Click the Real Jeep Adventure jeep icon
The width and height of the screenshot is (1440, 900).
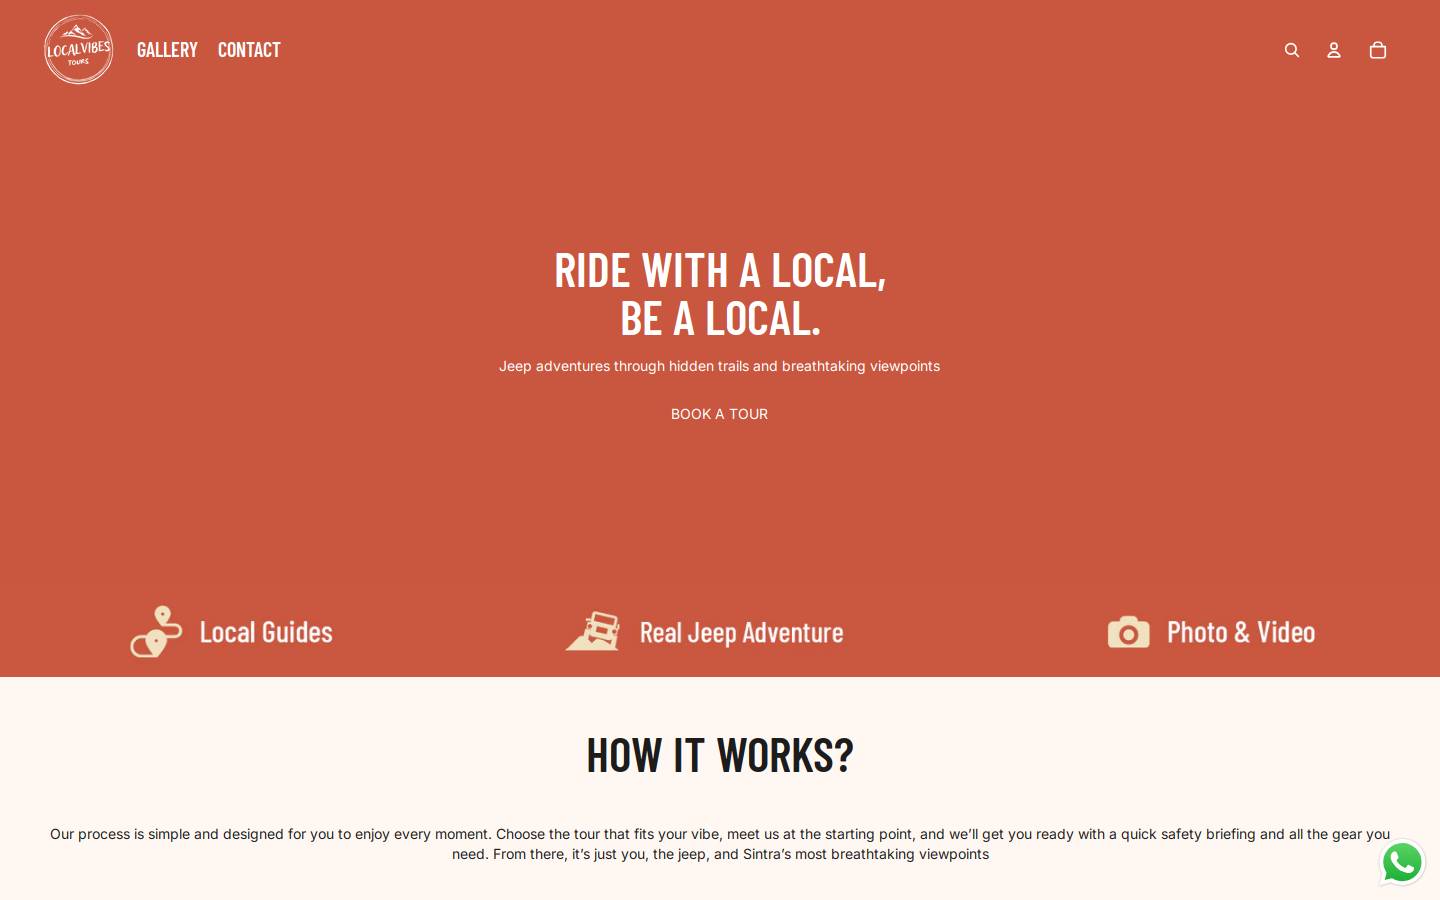point(593,631)
